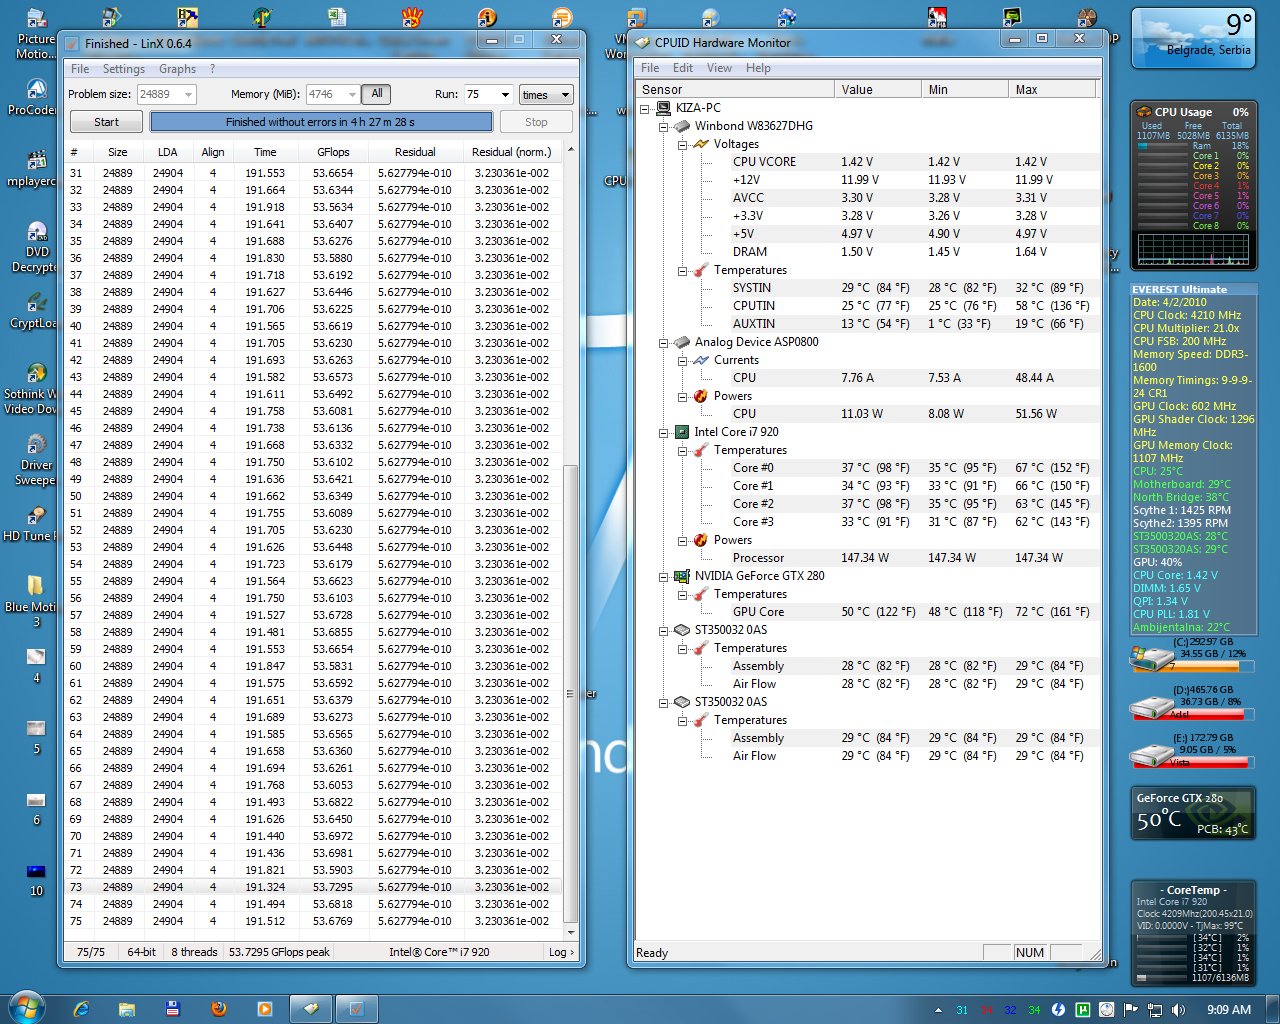Screen dimensions: 1280x1024
Task: Open the Memory (MiB) dropdown
Action: 352,94
